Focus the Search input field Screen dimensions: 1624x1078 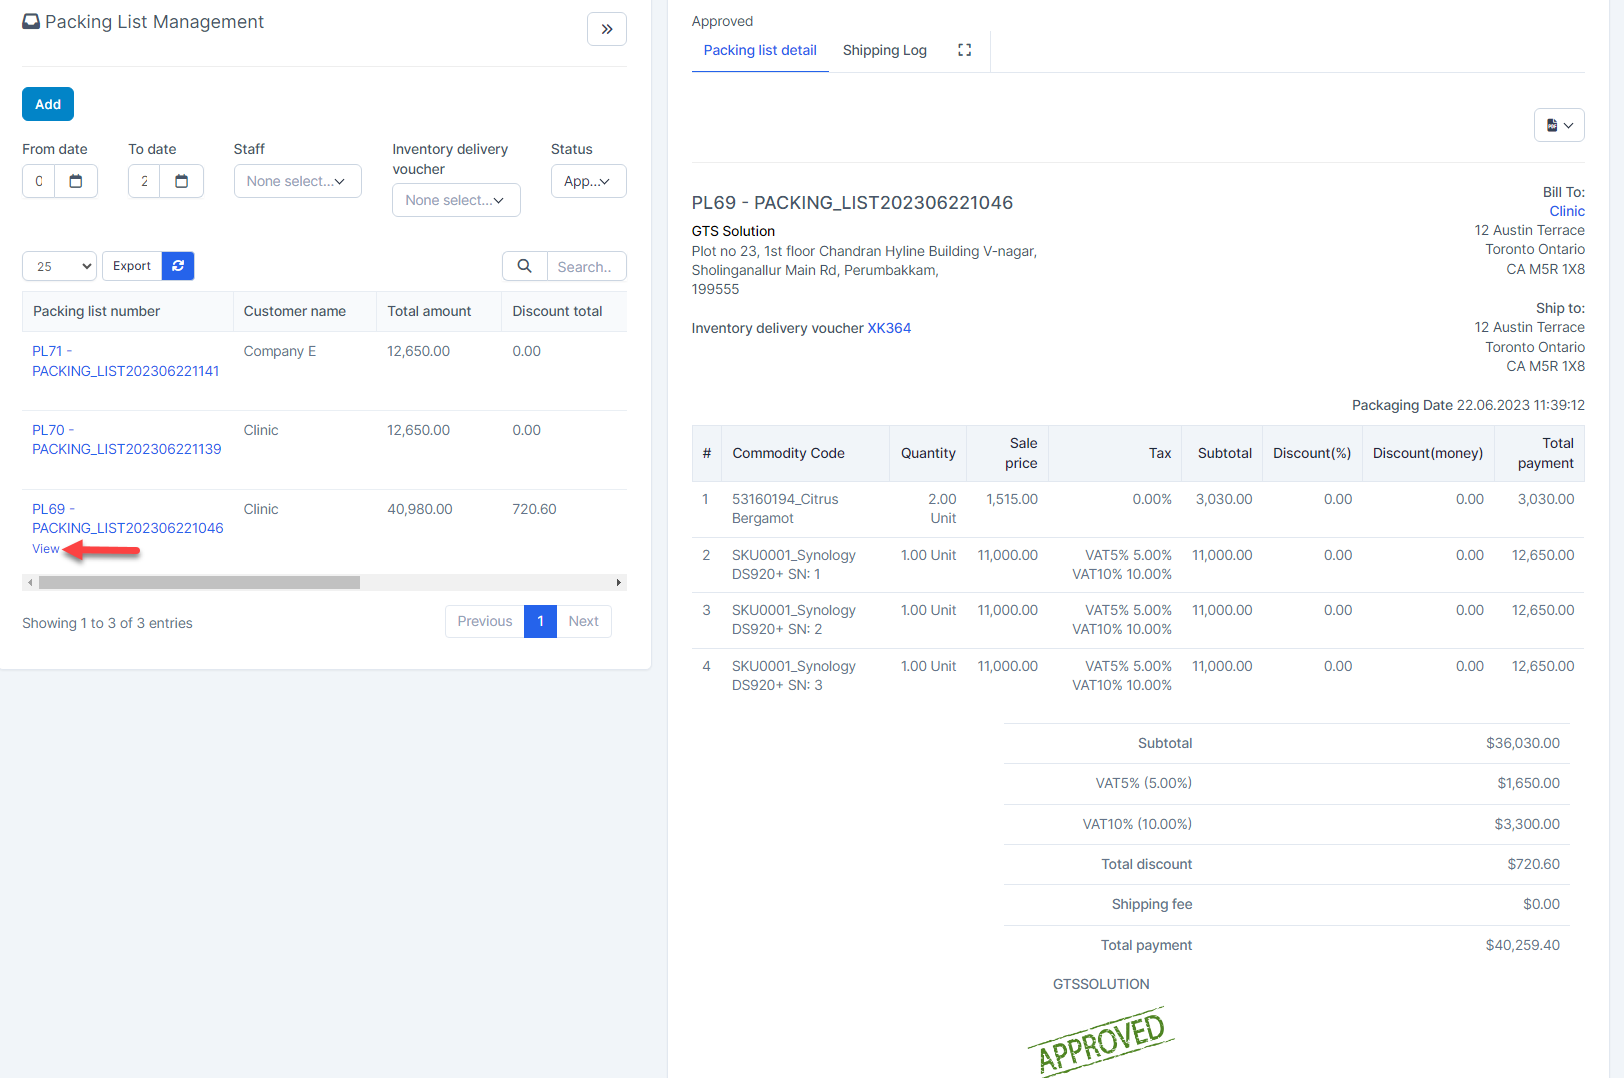(x=585, y=267)
